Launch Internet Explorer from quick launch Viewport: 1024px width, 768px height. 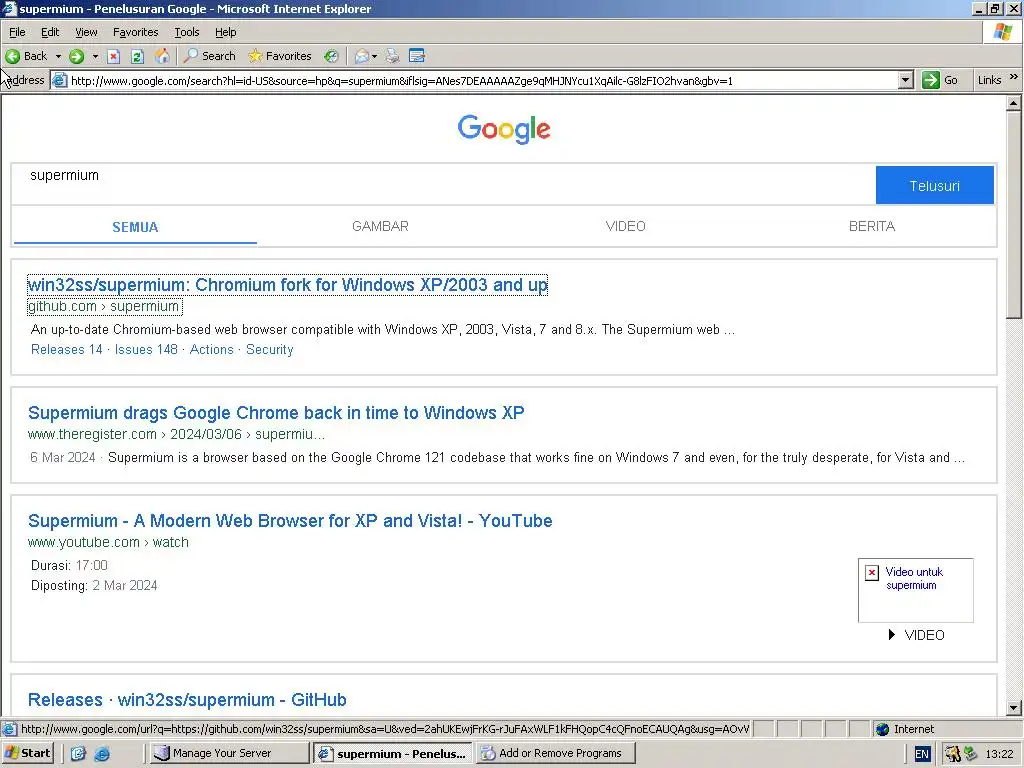pos(102,753)
